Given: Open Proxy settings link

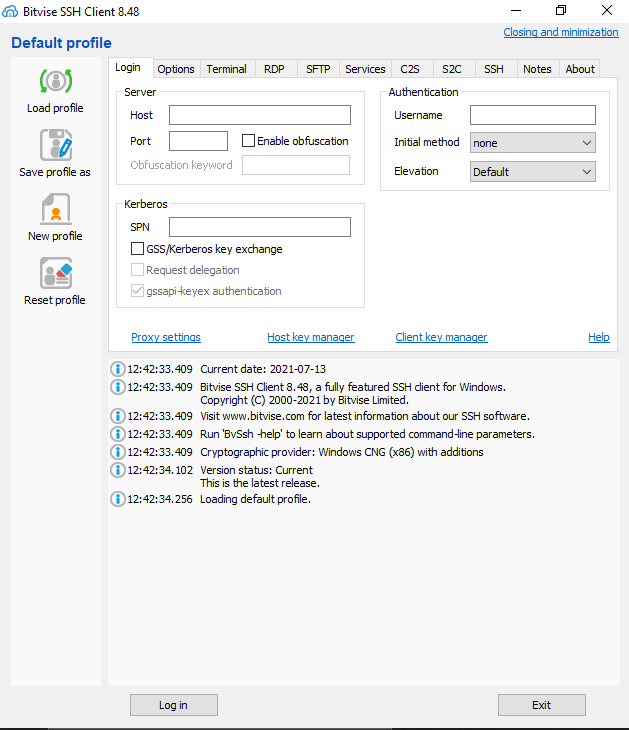Looking at the screenshot, I should pos(166,337).
